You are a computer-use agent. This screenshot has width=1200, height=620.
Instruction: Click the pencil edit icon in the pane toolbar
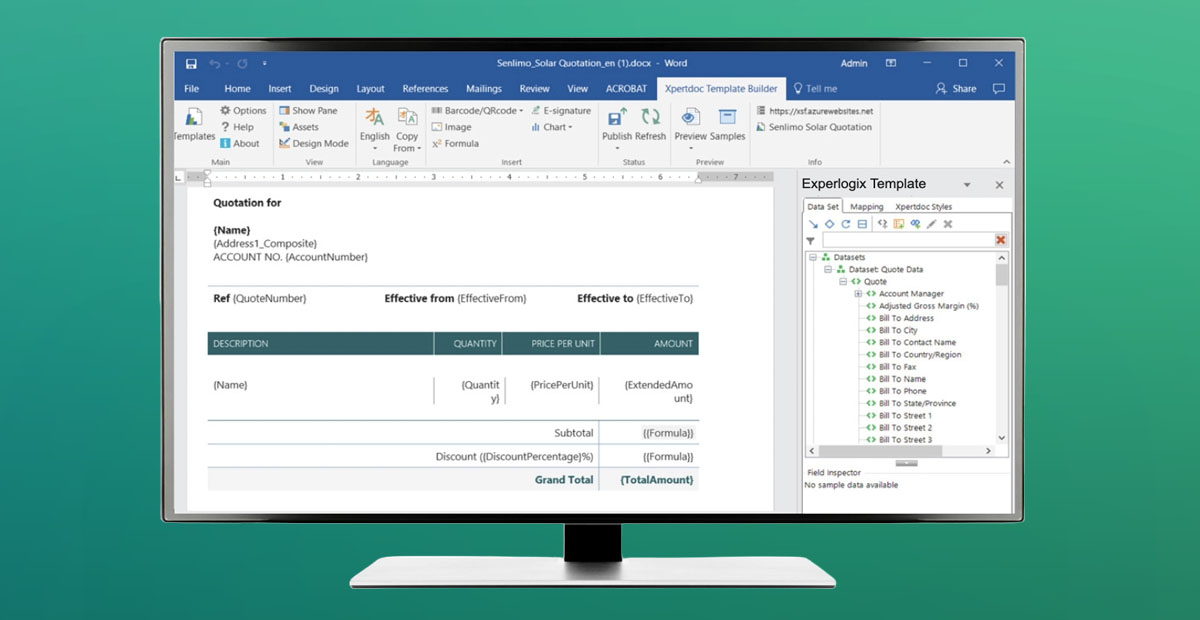[x=931, y=224]
